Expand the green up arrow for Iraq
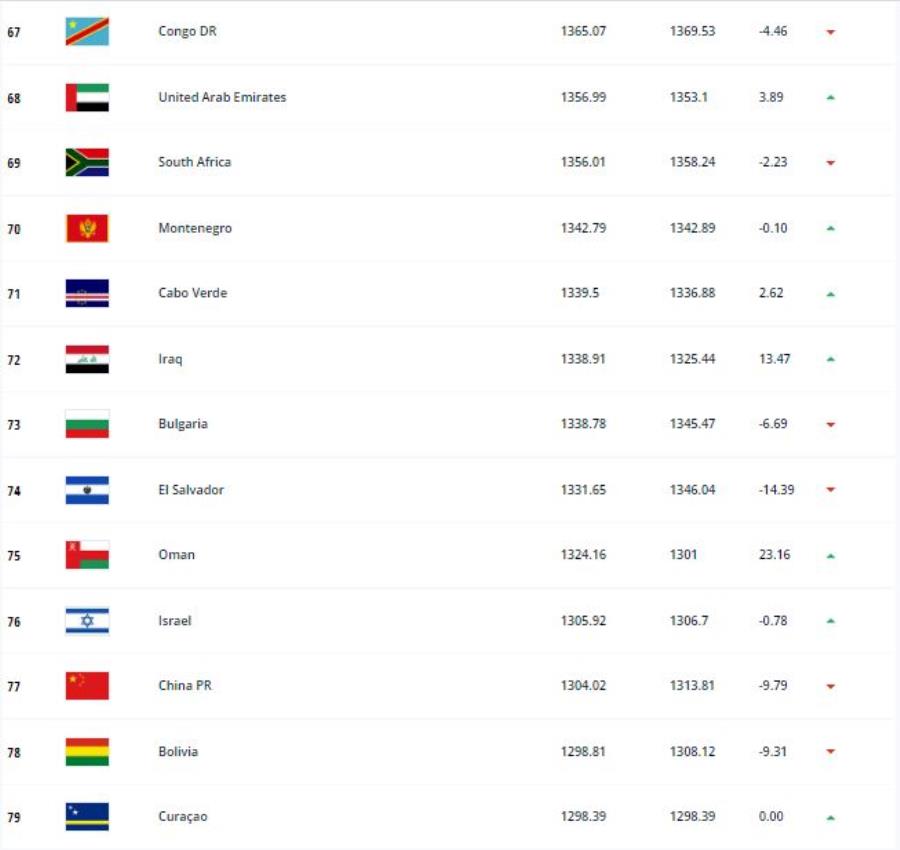Viewport: 900px width, 850px height. [831, 359]
